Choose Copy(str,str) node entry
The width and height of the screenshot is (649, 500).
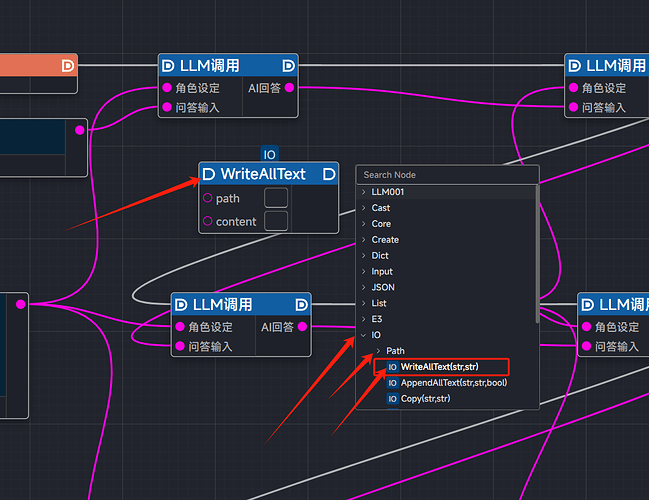425,399
